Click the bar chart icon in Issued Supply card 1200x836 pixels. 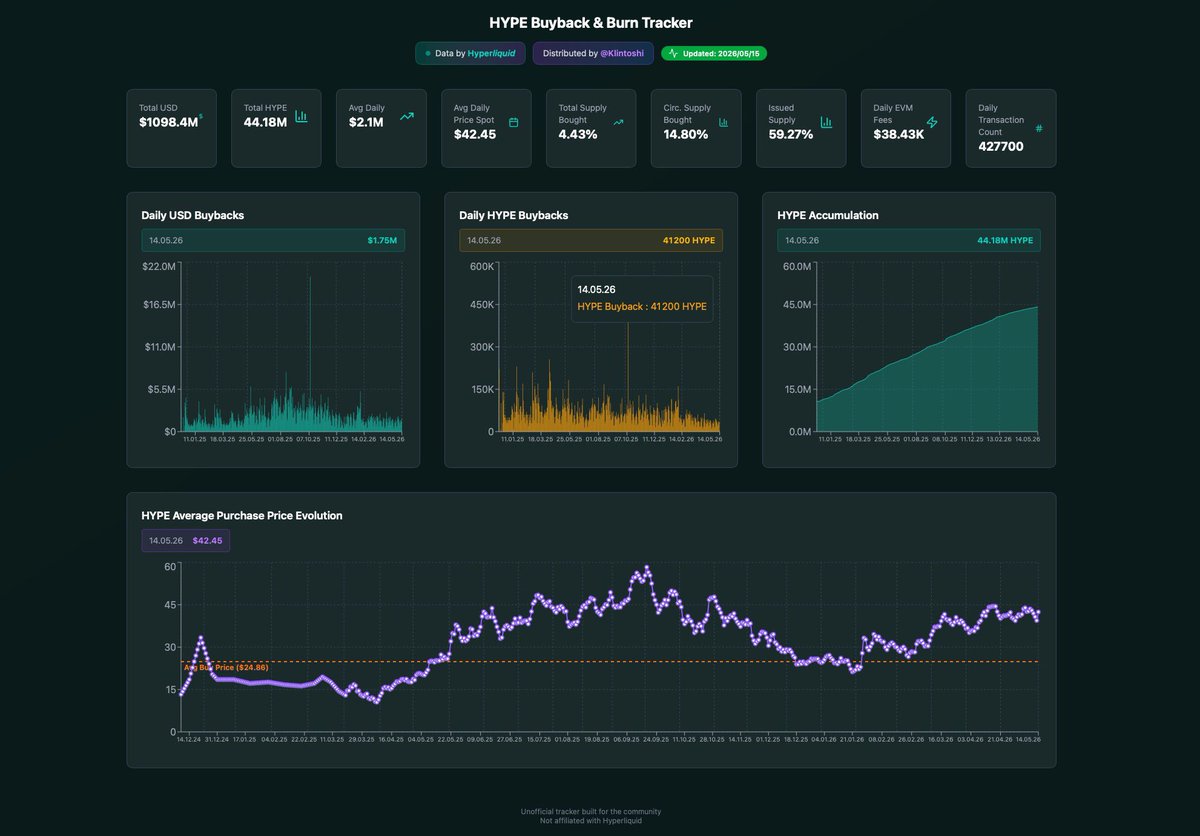point(826,122)
